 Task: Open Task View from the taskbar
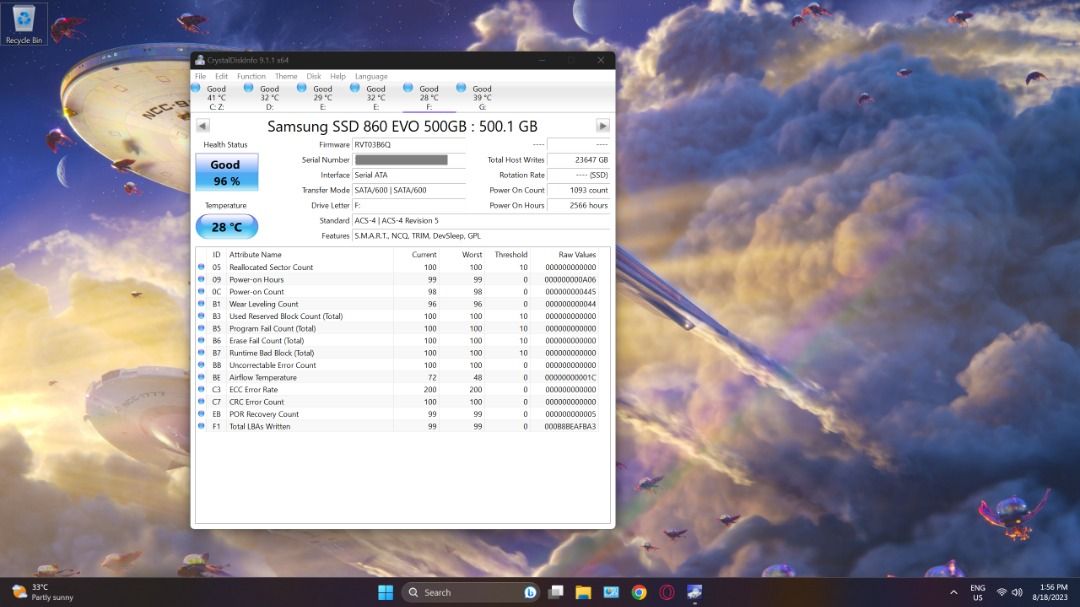(x=556, y=593)
